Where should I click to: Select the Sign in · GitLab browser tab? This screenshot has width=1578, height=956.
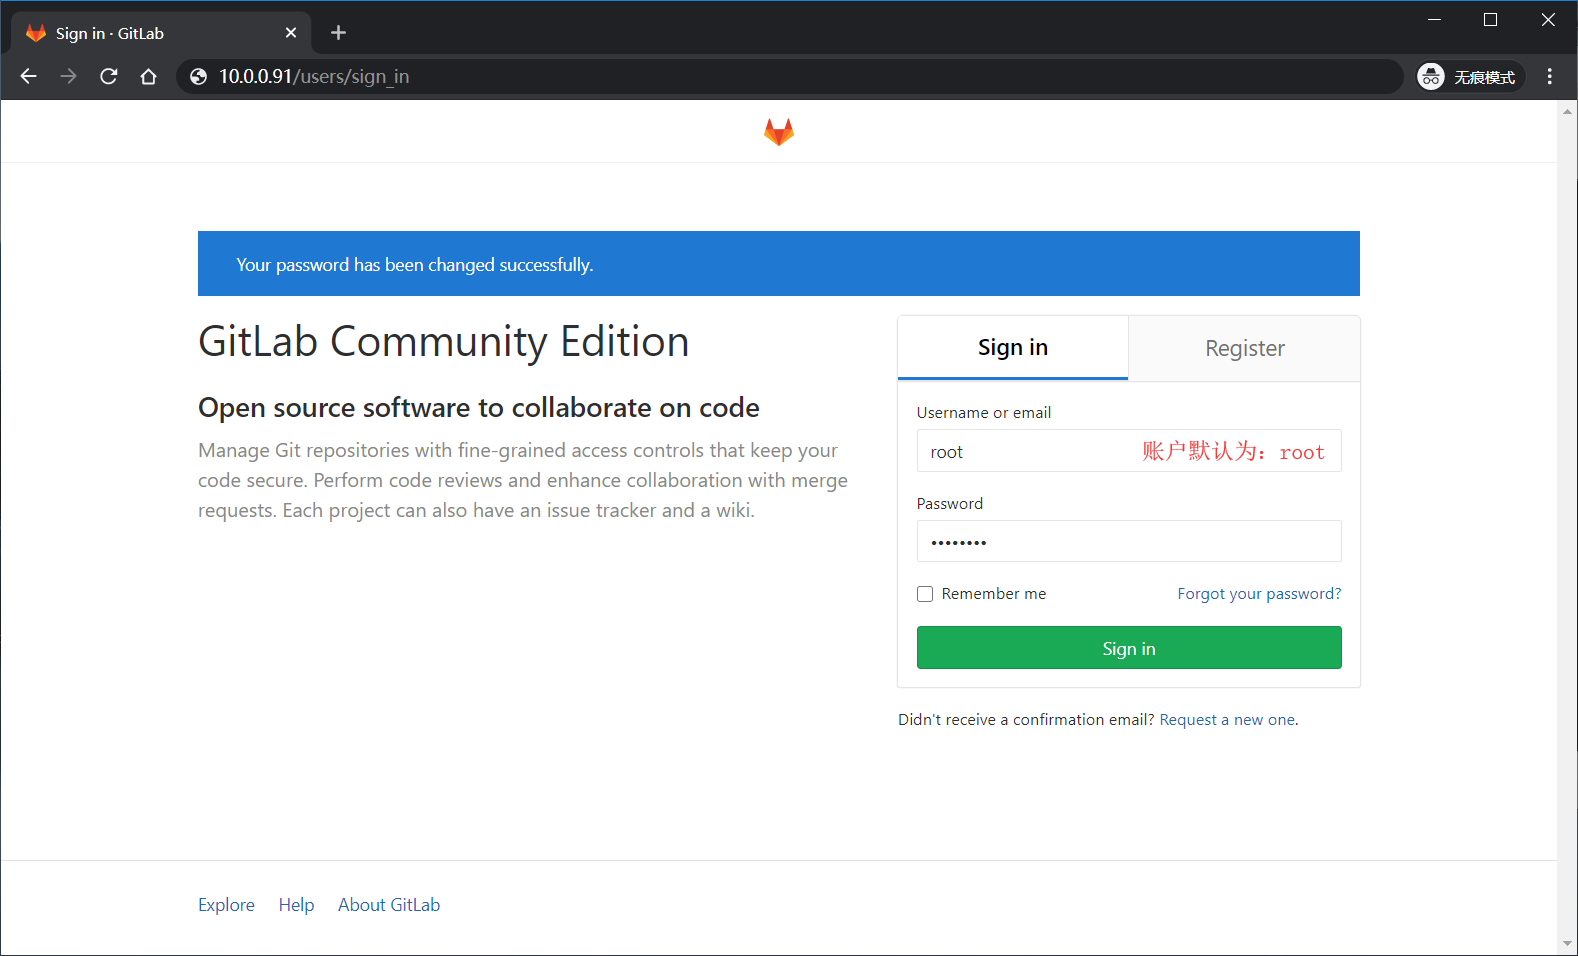click(x=160, y=33)
